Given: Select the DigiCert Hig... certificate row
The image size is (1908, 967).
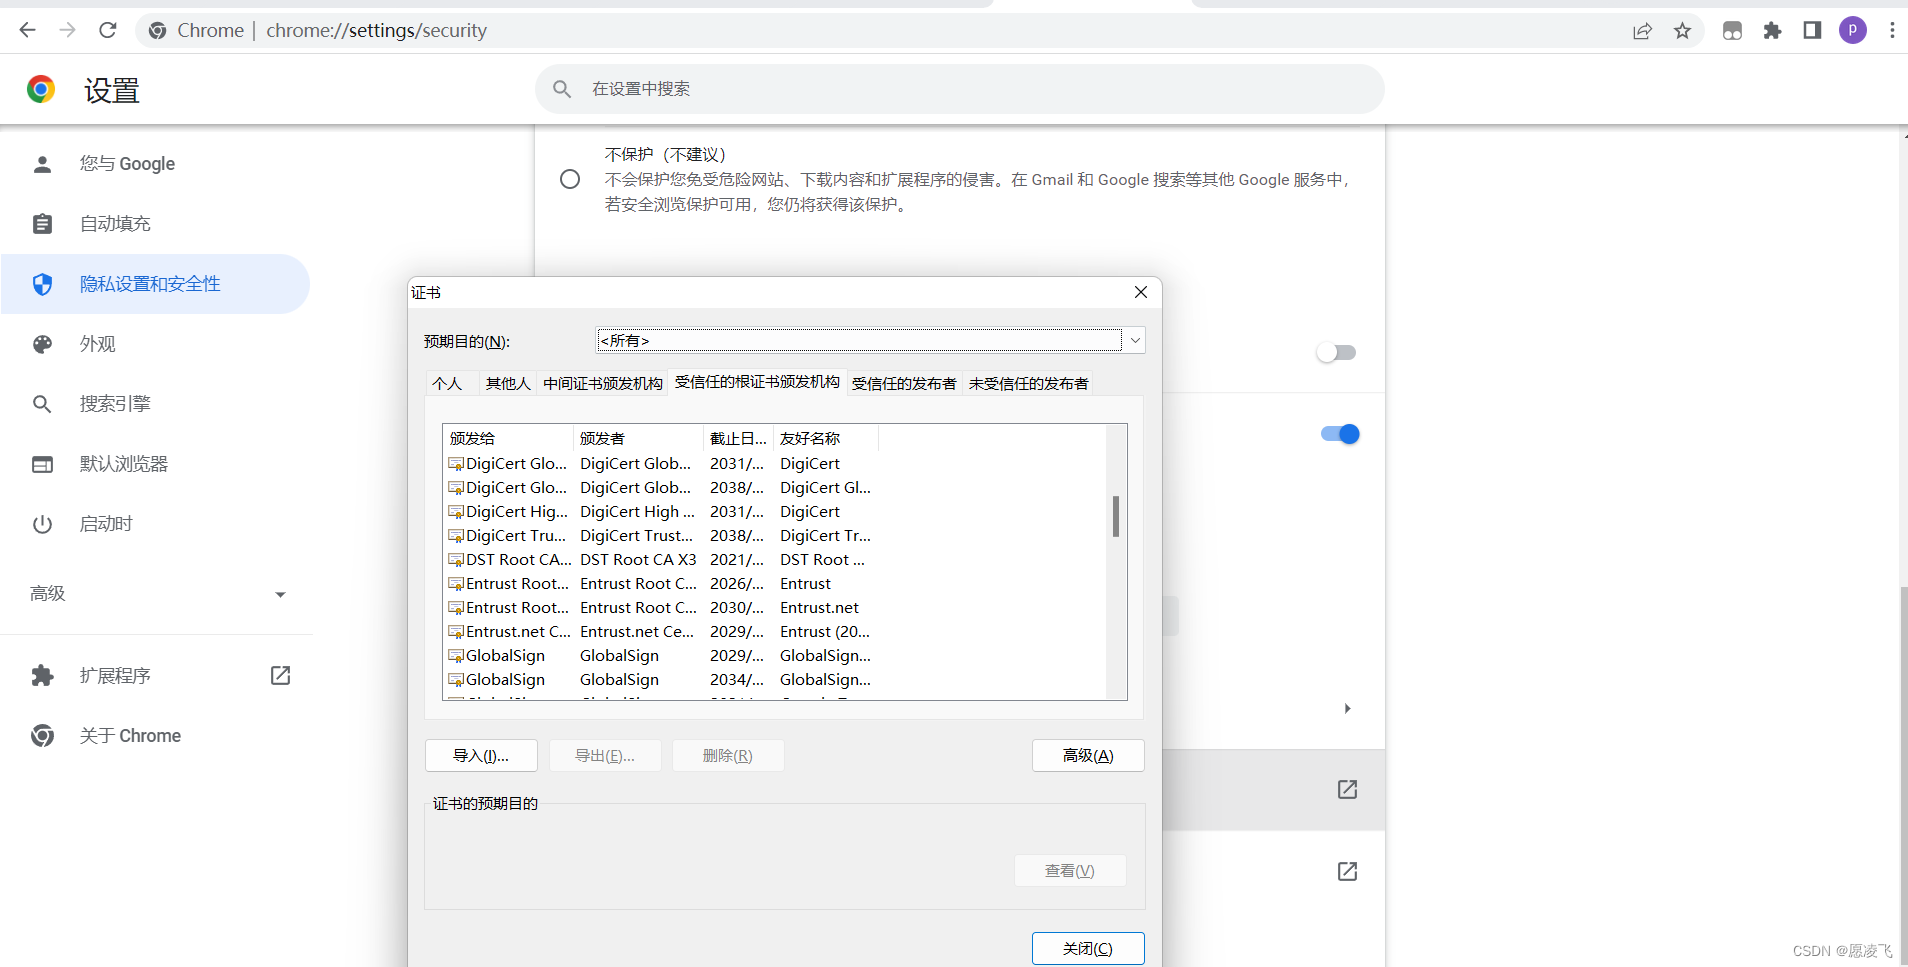Looking at the screenshot, I should (x=662, y=512).
